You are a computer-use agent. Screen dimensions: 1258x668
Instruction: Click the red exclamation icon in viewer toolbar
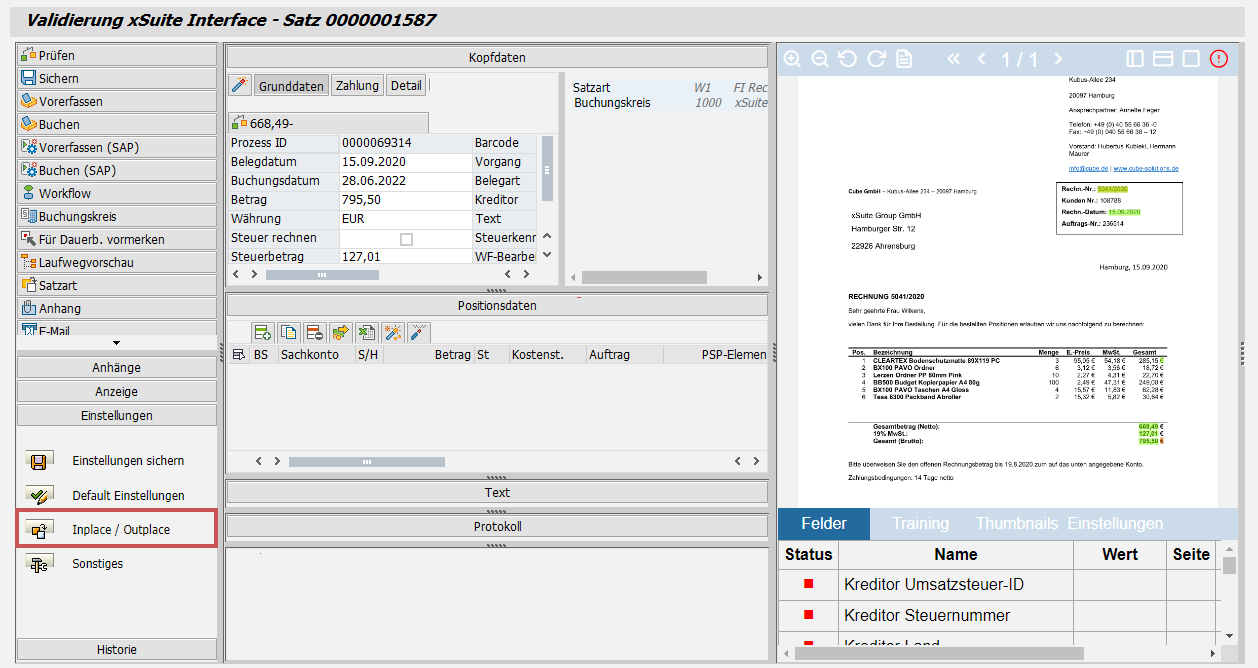pyautogui.click(x=1218, y=58)
